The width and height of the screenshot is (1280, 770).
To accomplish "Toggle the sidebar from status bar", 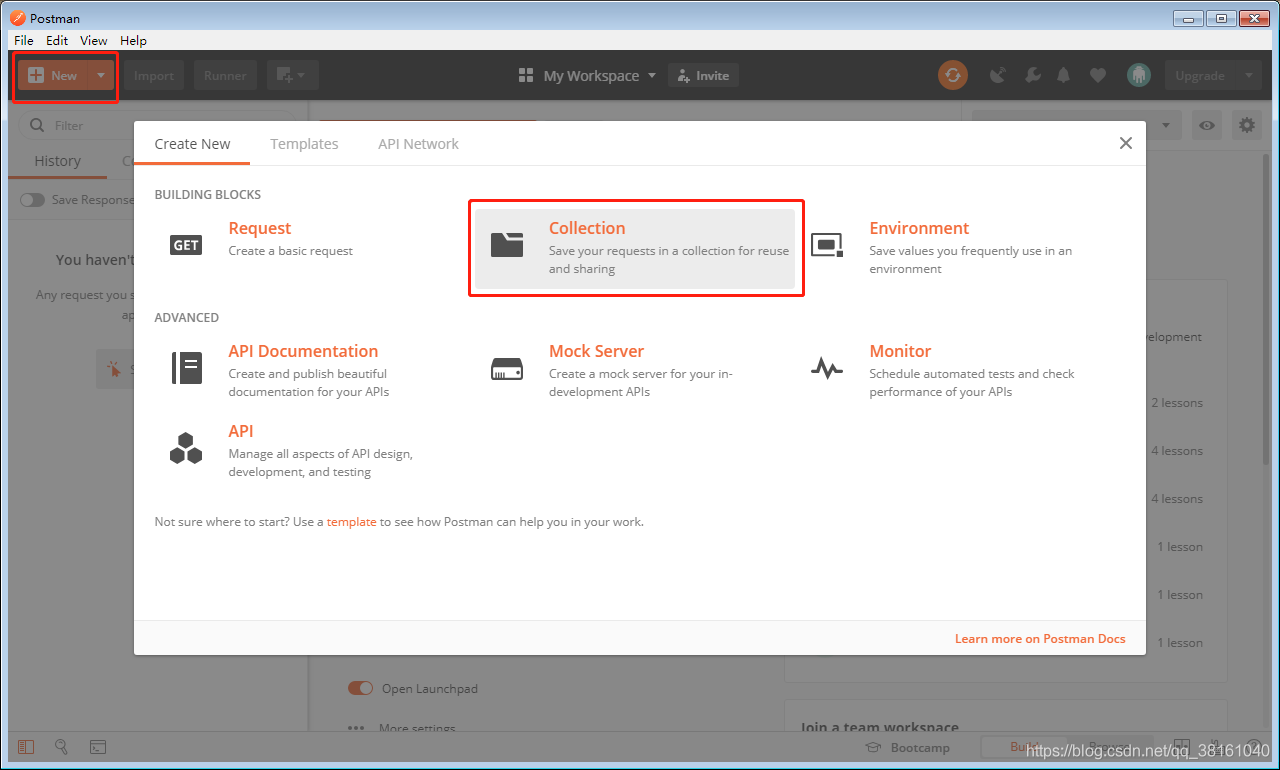I will tap(26, 746).
